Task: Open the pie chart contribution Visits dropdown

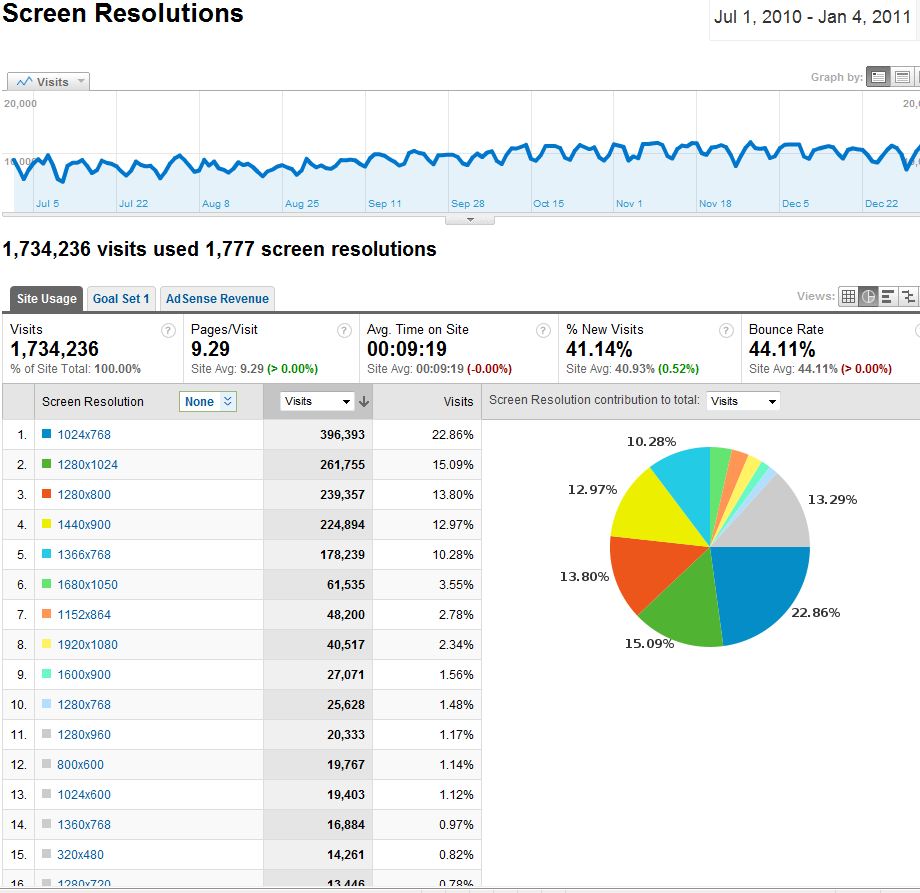Action: [743, 401]
